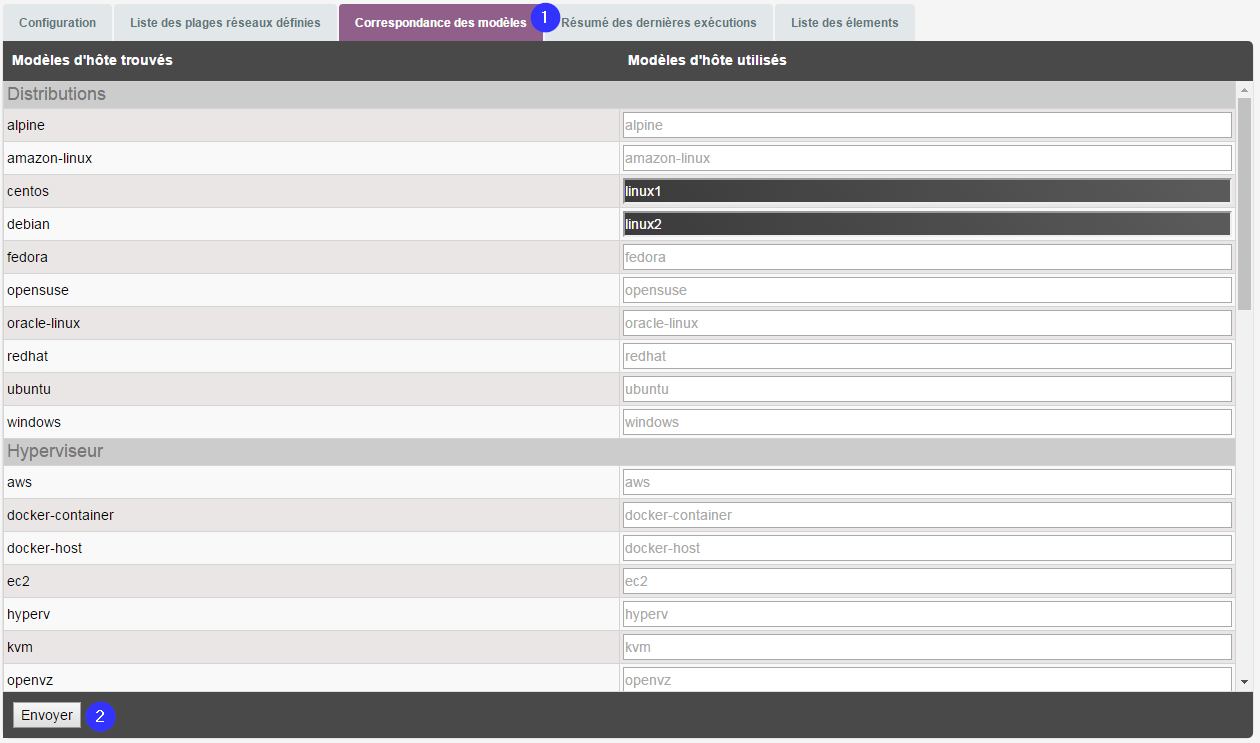Click the windows template input field

click(x=926, y=422)
